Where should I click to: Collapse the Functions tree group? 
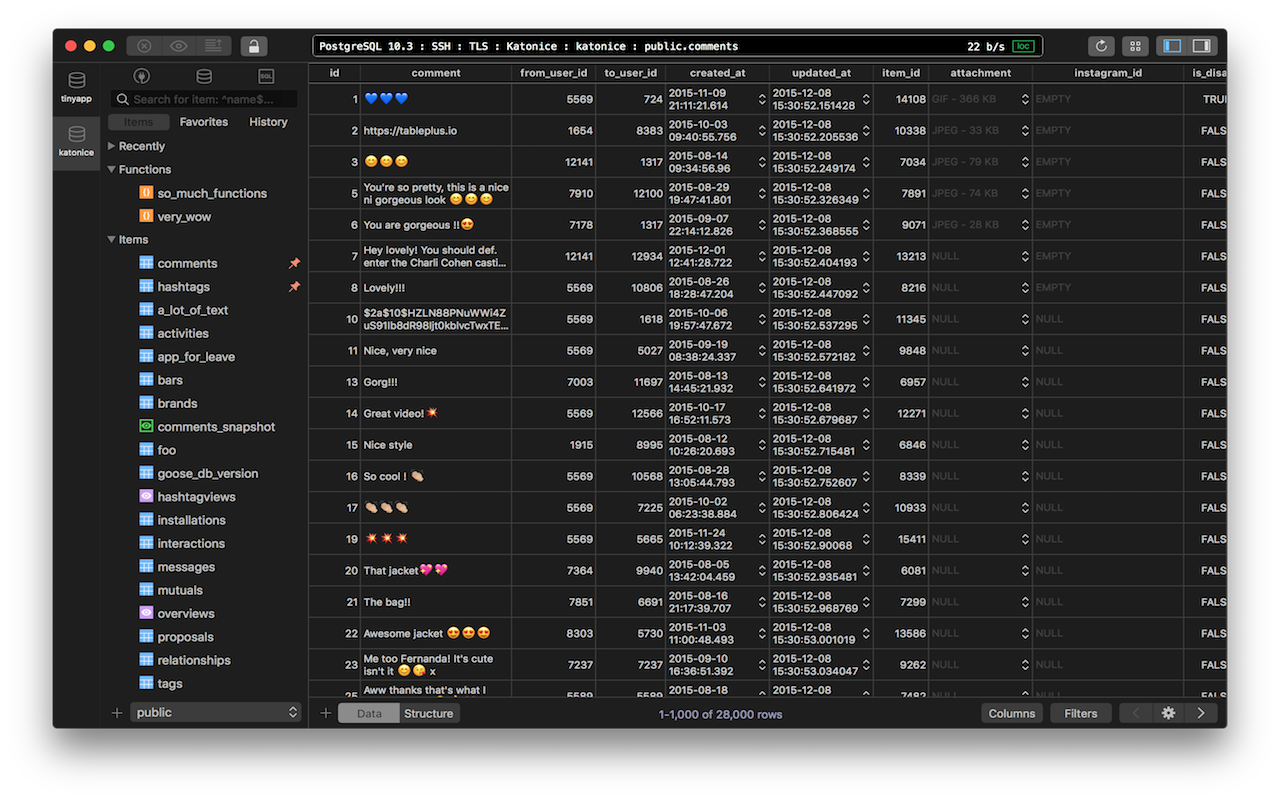coord(112,170)
